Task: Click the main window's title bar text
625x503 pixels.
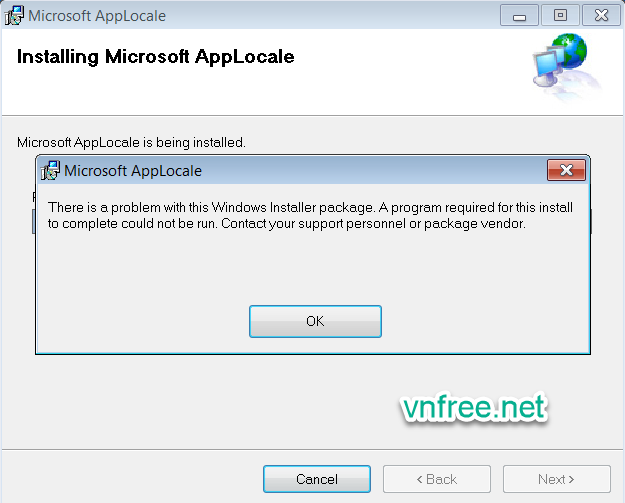Action: click(x=97, y=15)
